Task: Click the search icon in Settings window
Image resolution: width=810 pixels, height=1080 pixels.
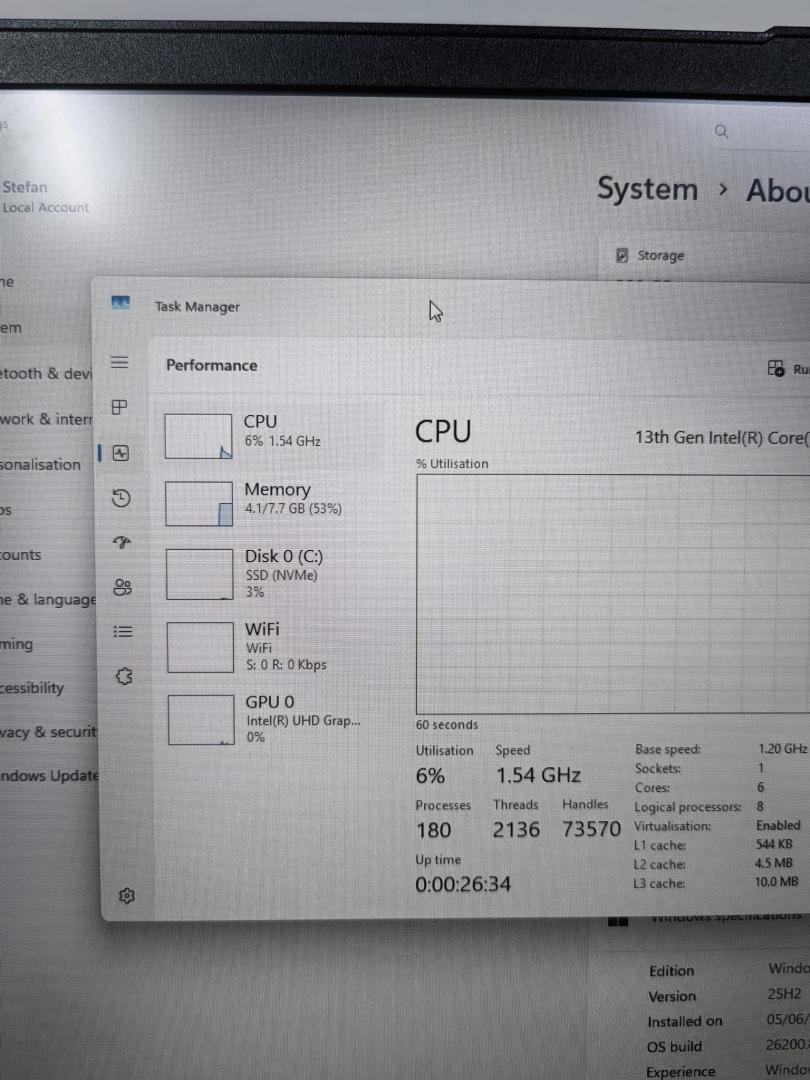Action: (721, 131)
